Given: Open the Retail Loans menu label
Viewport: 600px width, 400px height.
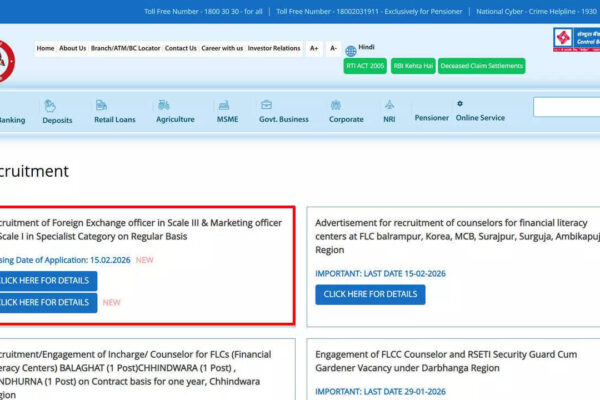Looking at the screenshot, I should (x=115, y=119).
